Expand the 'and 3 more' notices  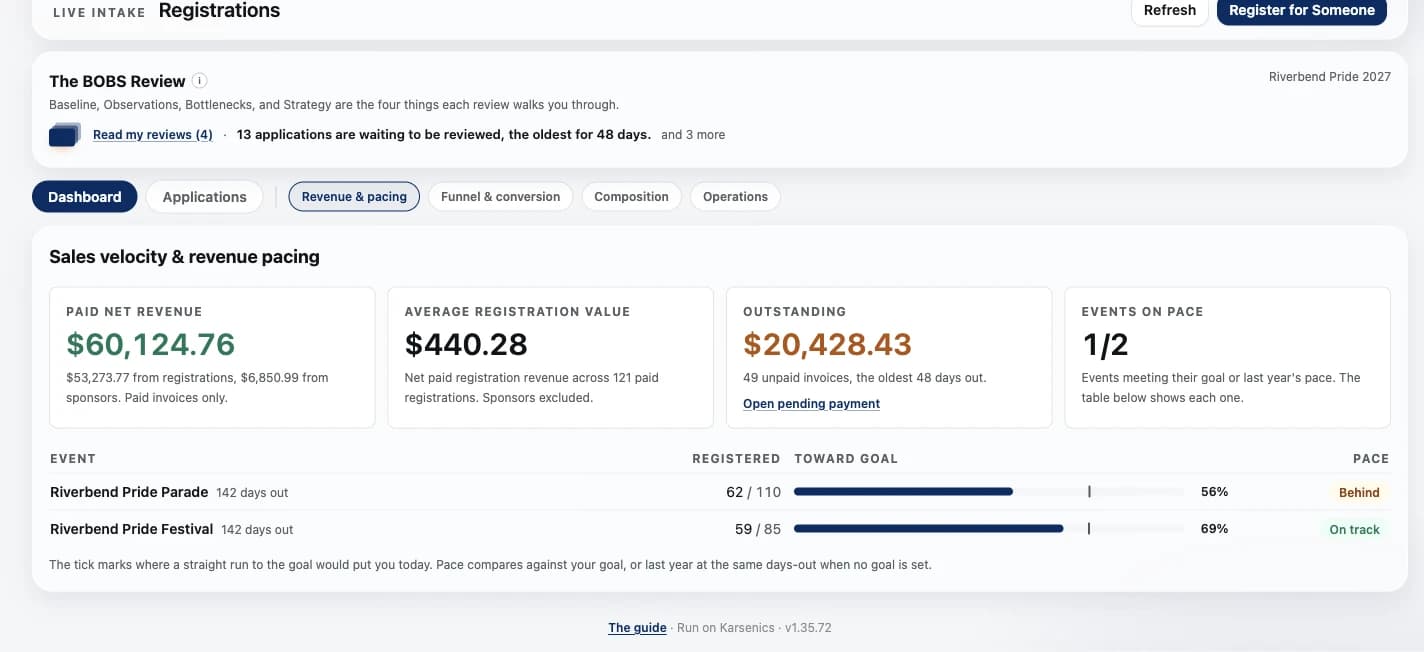[693, 135]
